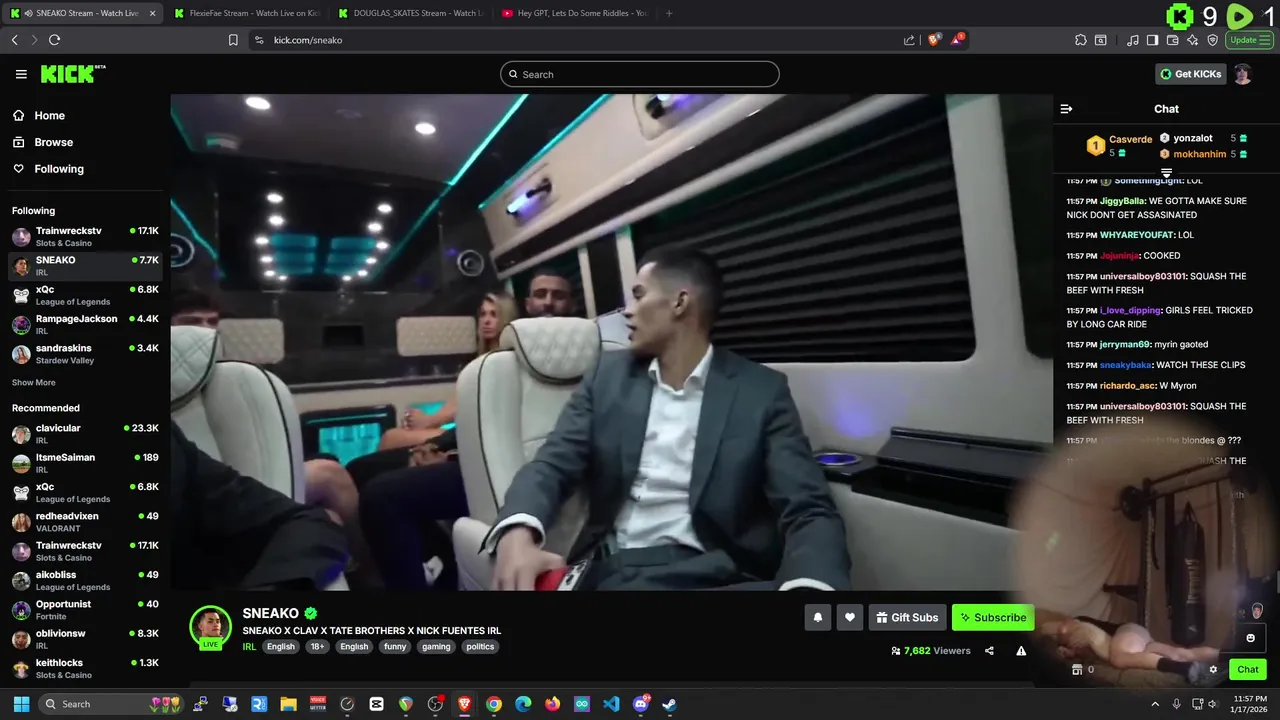
Task: Open the channel shop icon in chat
Action: (x=1077, y=670)
